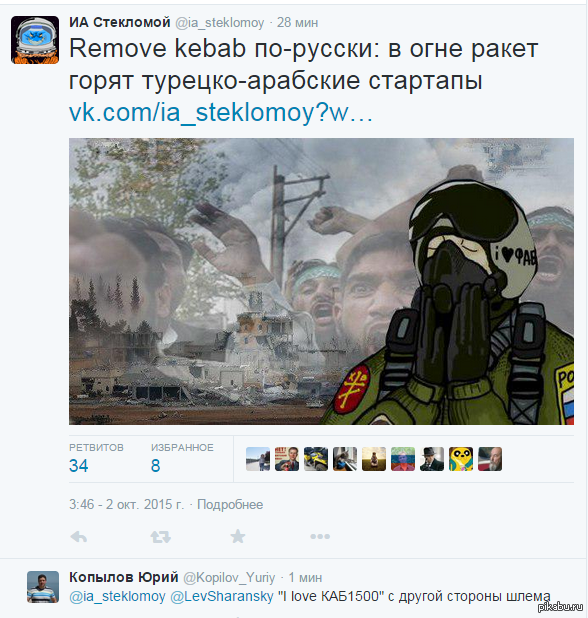Retweet using the retweet arrows icon
This screenshot has height=618, width=588.
(x=160, y=536)
